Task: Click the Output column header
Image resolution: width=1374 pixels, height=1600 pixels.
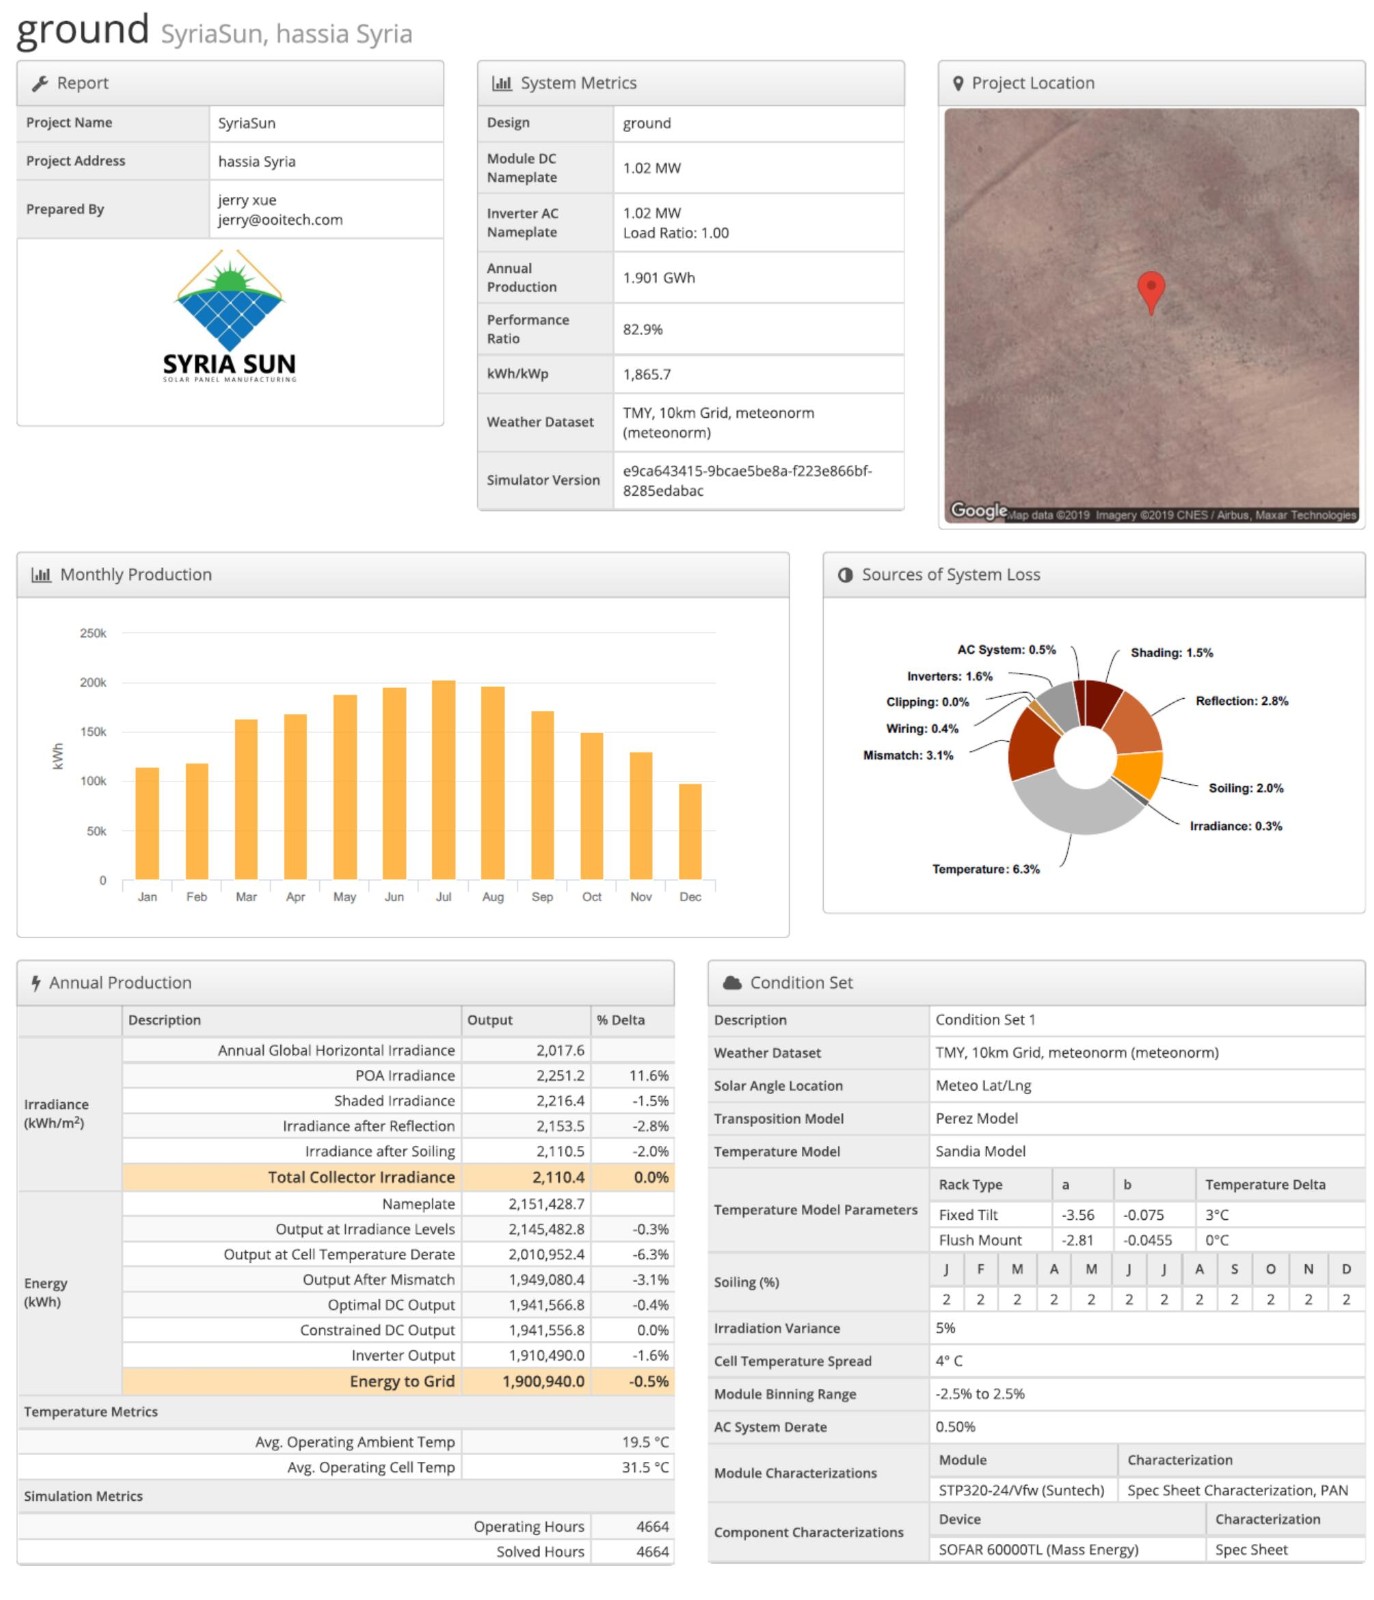Action: 490,1020
